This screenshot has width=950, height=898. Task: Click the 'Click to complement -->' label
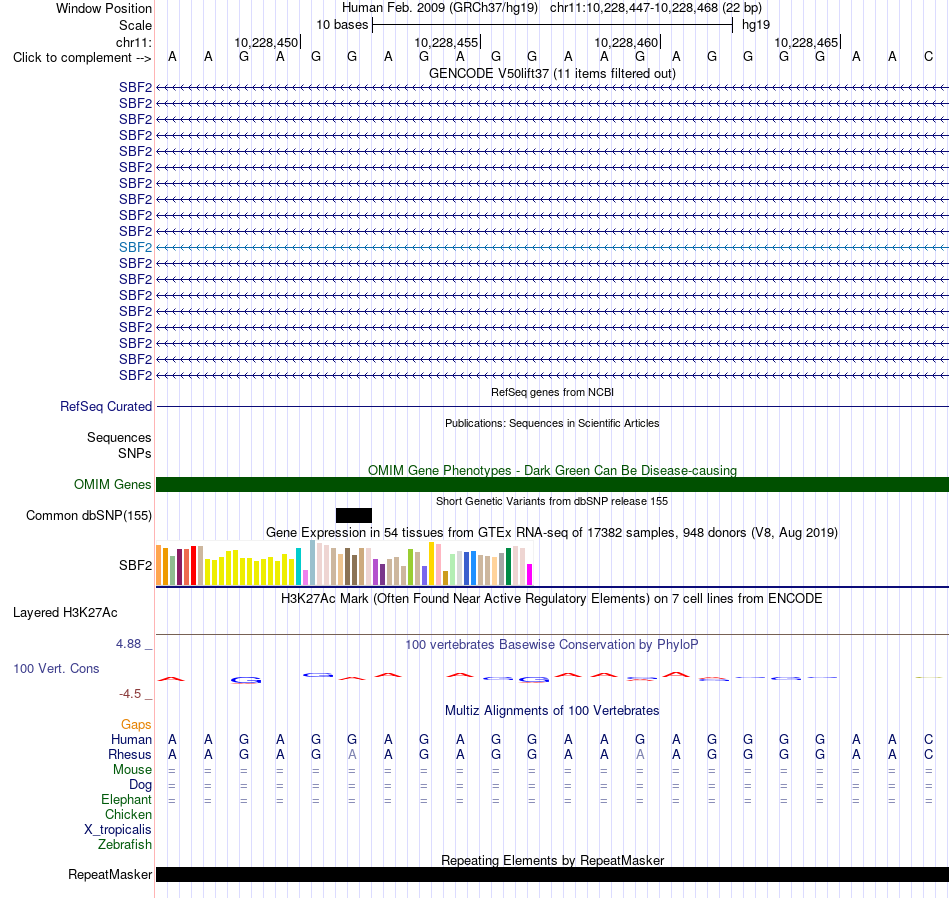pos(82,58)
